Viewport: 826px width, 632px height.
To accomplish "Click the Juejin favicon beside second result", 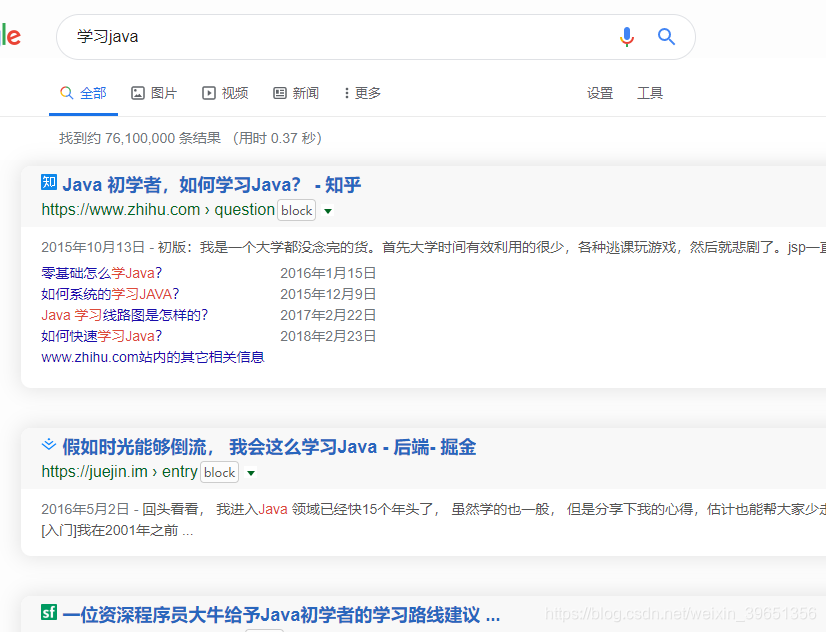I will click(48, 445).
